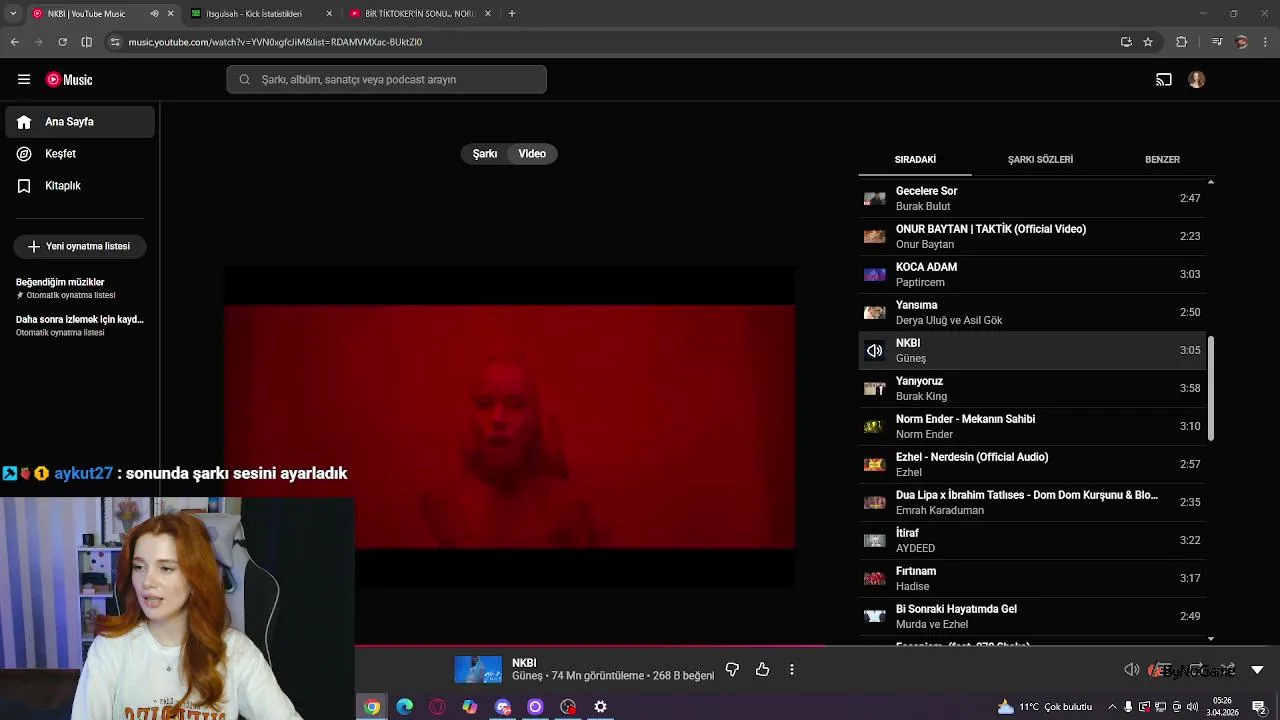Switch player to Video mode

(x=532, y=154)
